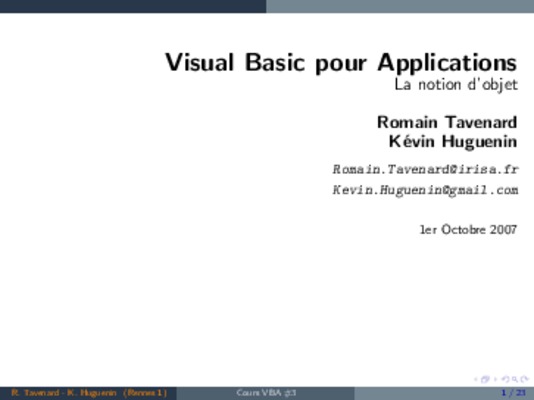
Task: Click the go-back curved arrow navigation icon
Action: 505,379
